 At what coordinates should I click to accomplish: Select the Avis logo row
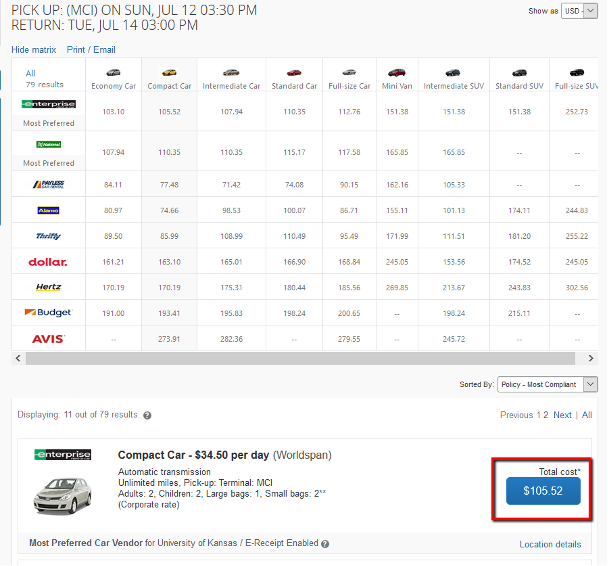(48, 339)
